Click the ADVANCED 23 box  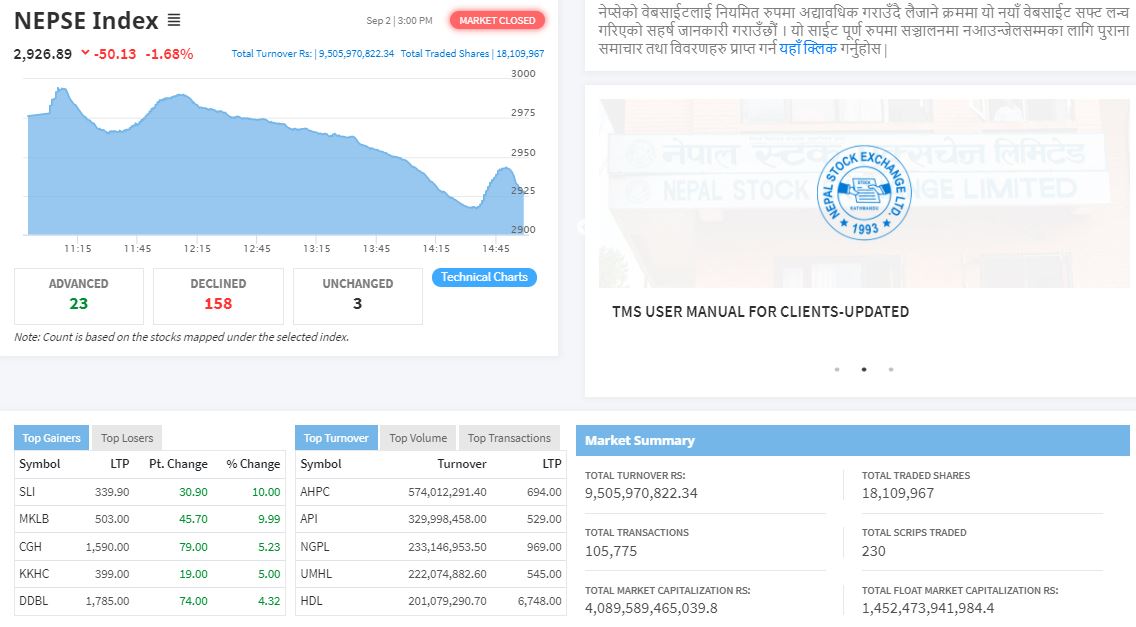[x=79, y=296]
